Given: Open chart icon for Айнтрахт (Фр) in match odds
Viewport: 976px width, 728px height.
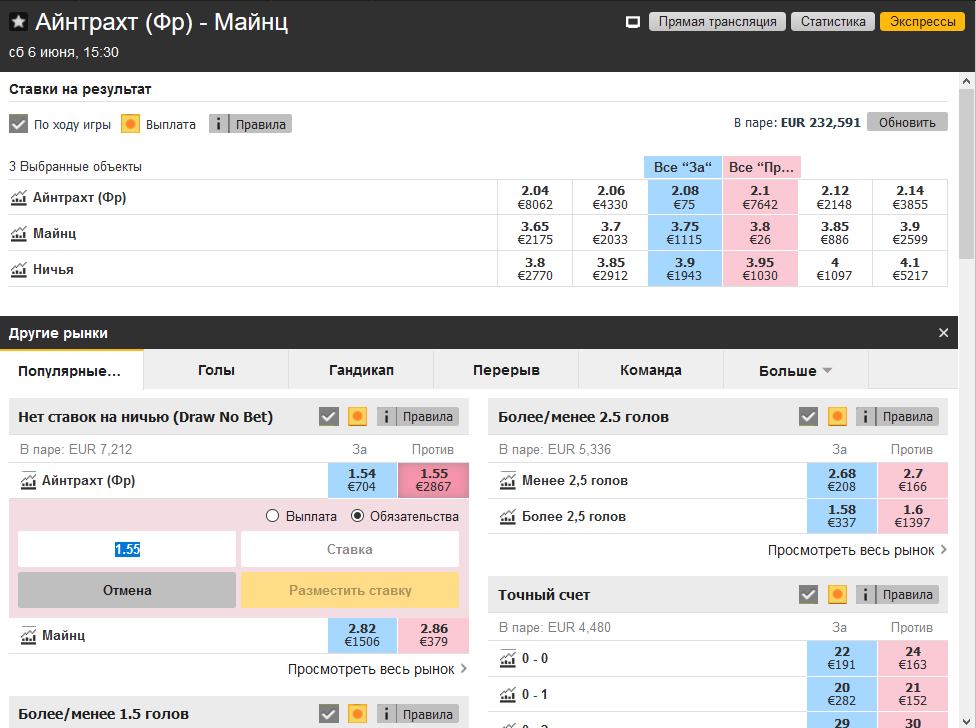Looking at the screenshot, I should click(x=19, y=198).
